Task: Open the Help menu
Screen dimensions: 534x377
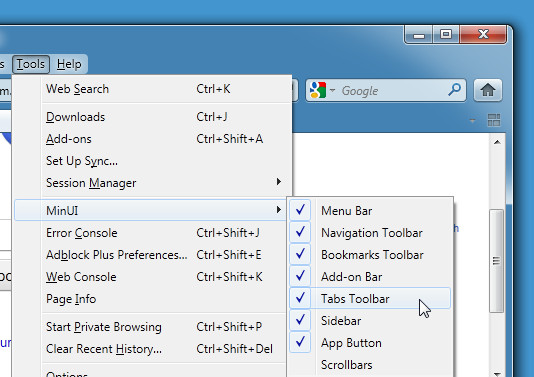Action: [69, 64]
